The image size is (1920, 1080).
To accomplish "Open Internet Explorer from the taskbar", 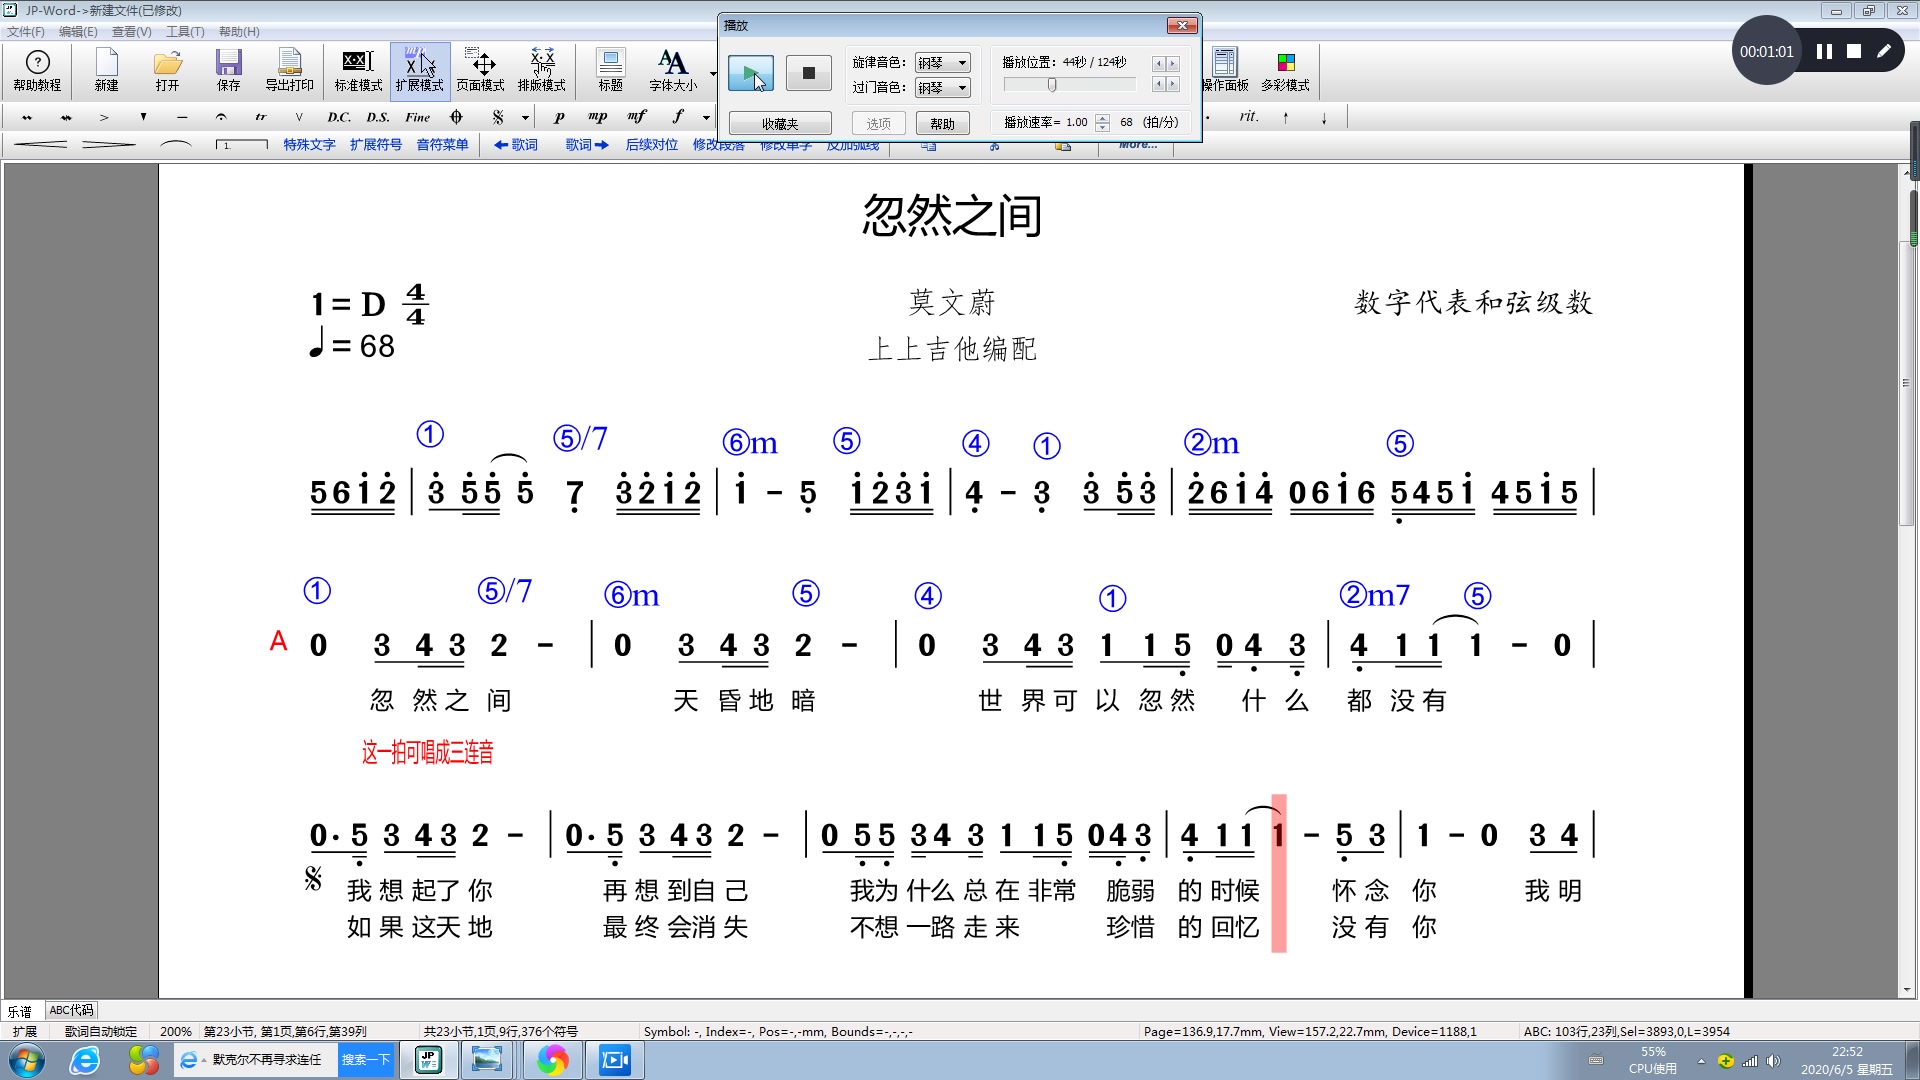I will [84, 1060].
